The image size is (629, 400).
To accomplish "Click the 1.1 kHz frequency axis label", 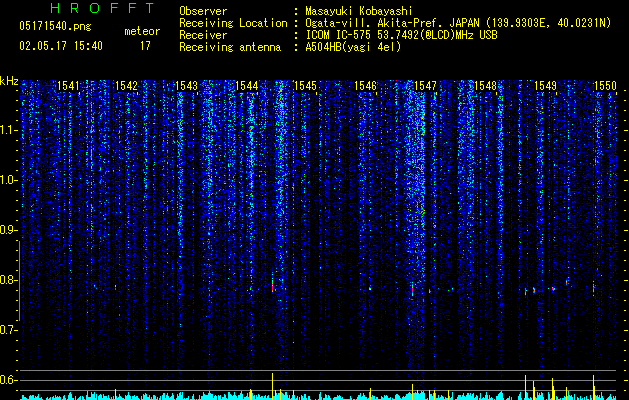I will (9, 130).
